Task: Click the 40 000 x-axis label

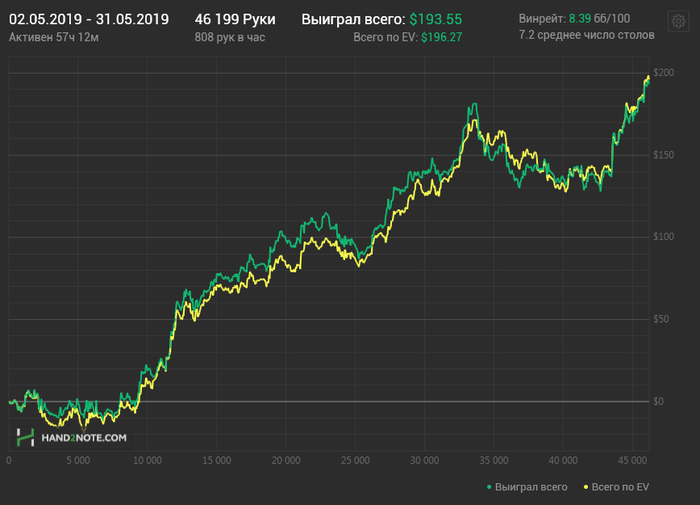Action: [563, 460]
